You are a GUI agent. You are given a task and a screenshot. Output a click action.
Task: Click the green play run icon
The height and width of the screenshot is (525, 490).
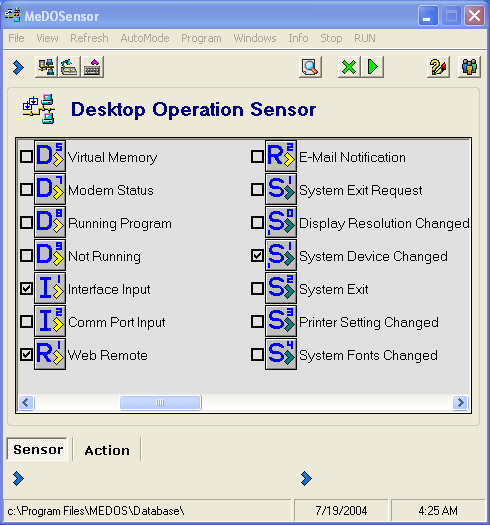click(x=372, y=67)
